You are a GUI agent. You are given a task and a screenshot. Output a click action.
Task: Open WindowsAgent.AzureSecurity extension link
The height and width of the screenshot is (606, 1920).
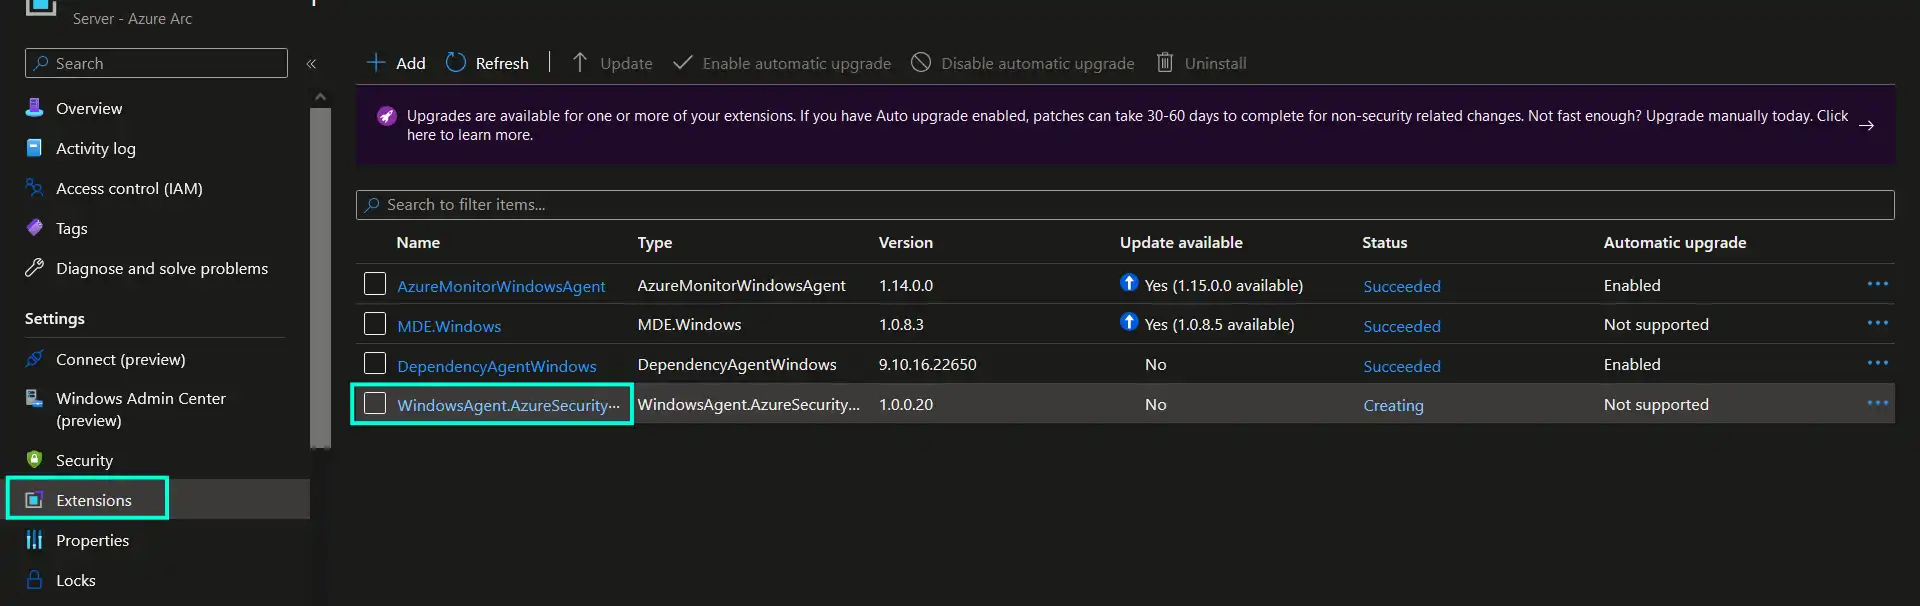click(x=508, y=405)
